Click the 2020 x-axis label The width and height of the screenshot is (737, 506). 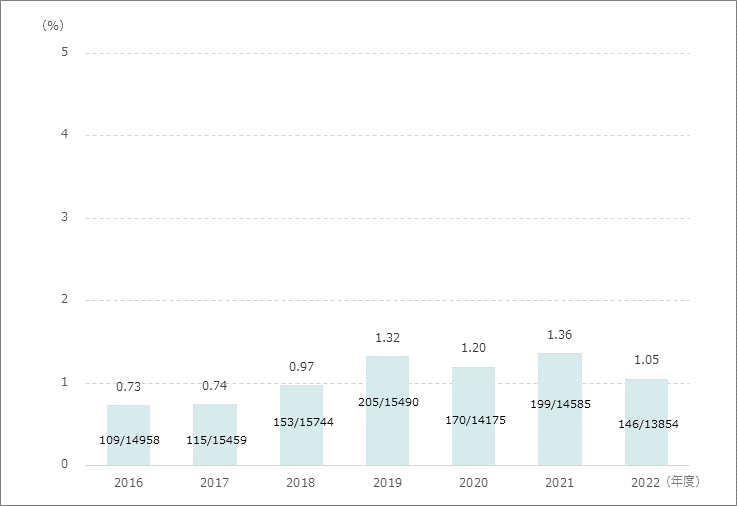click(473, 483)
